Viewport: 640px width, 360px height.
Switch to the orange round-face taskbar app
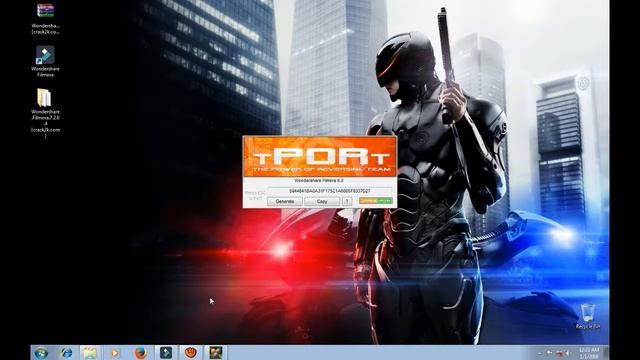tap(191, 352)
